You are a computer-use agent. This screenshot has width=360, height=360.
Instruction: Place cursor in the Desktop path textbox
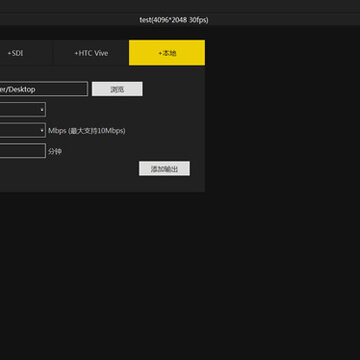pos(44,89)
